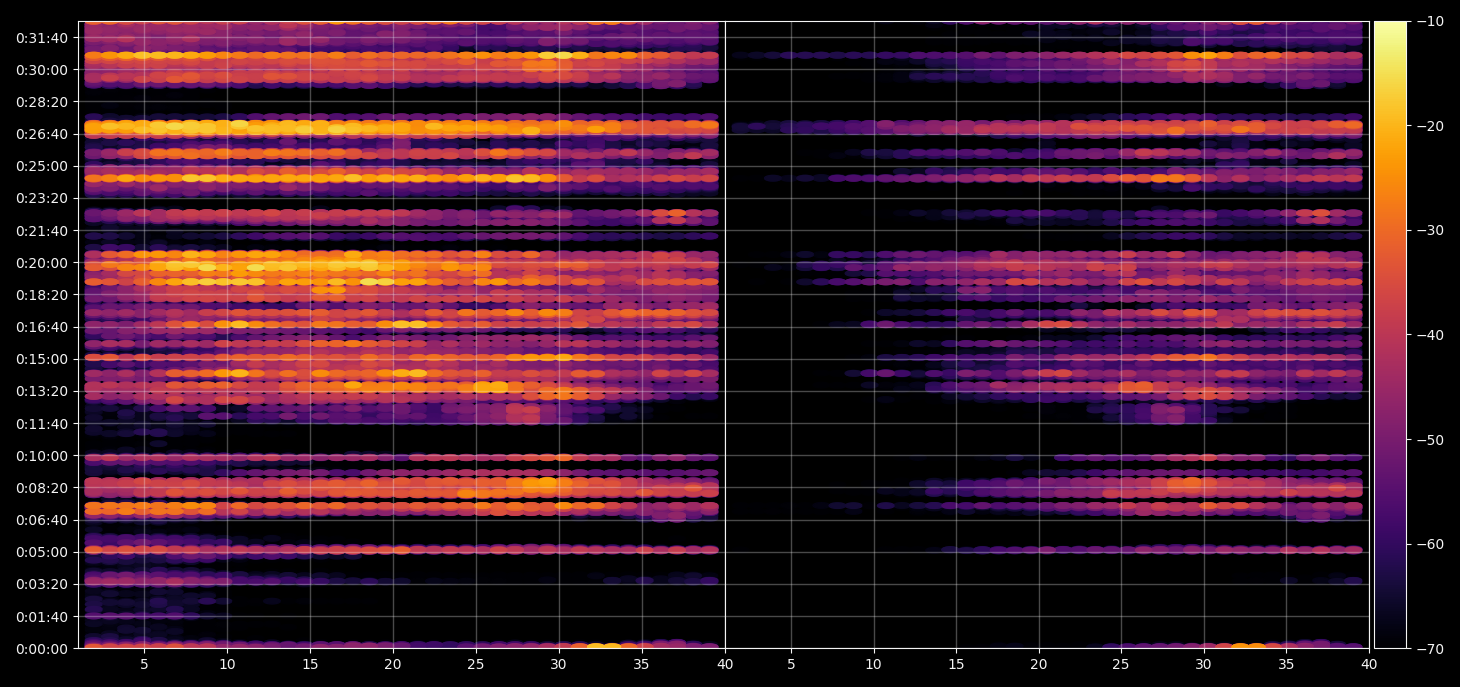Image resolution: width=1460 pixels, height=687 pixels.
Task: Click the 0:15:00 y-axis time label
Action: [42, 359]
